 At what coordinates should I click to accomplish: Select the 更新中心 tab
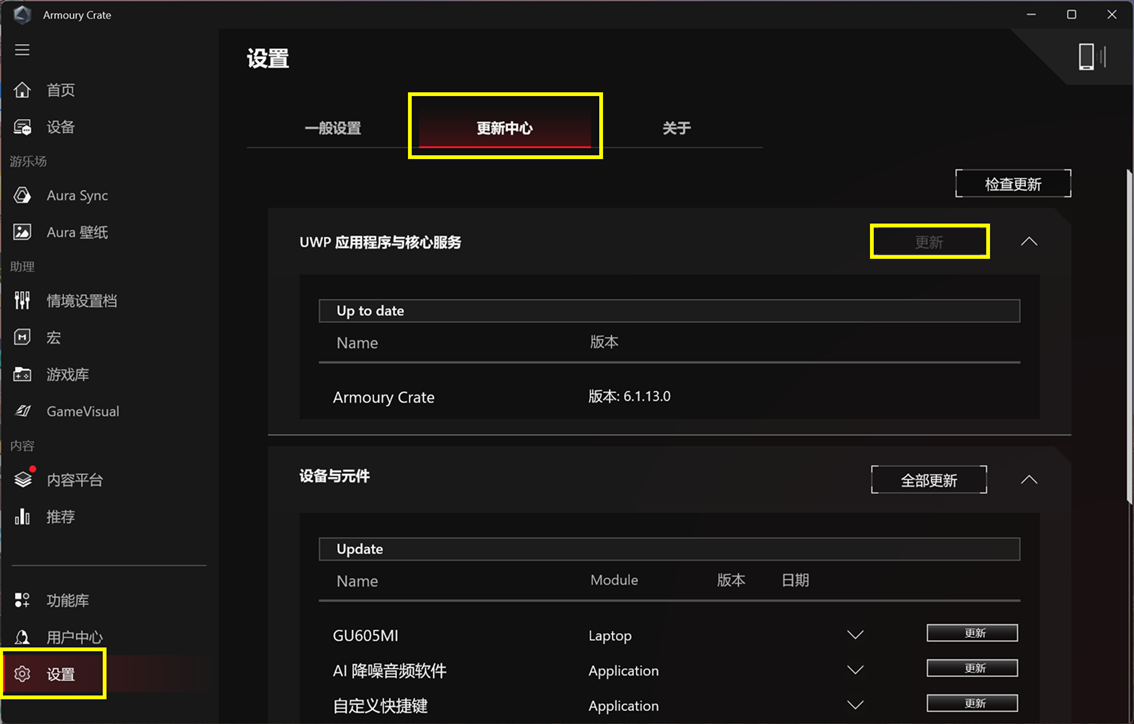[x=505, y=128]
